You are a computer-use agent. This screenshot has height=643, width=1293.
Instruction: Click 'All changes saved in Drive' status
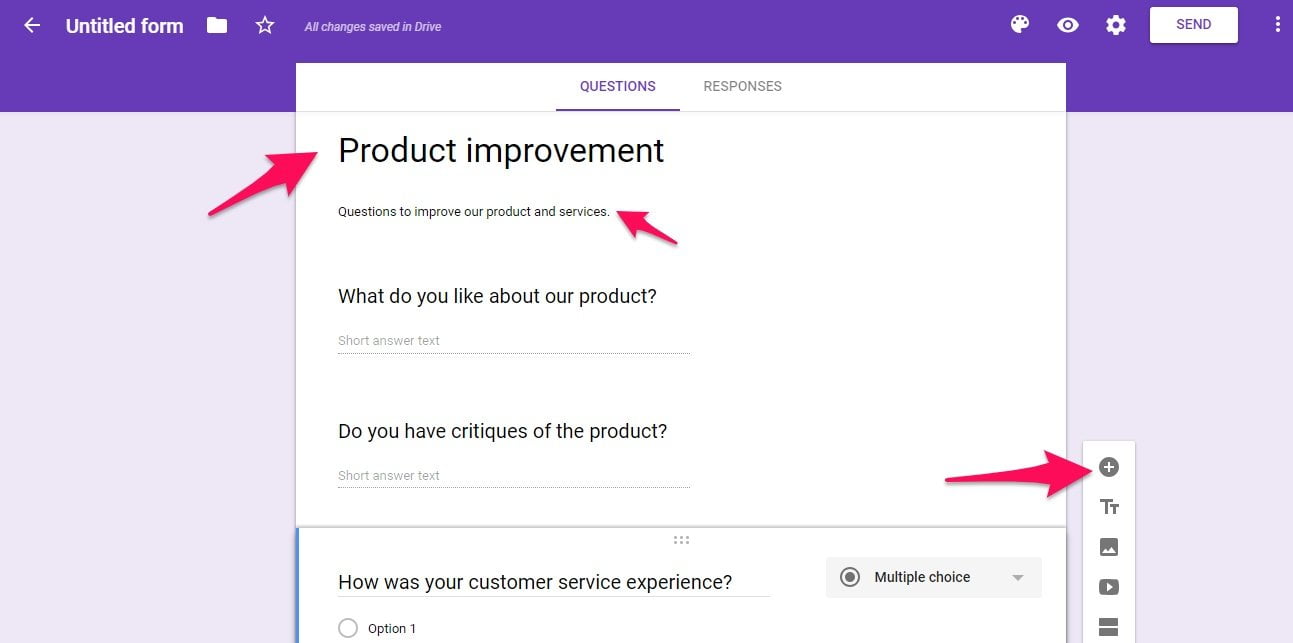(x=373, y=27)
